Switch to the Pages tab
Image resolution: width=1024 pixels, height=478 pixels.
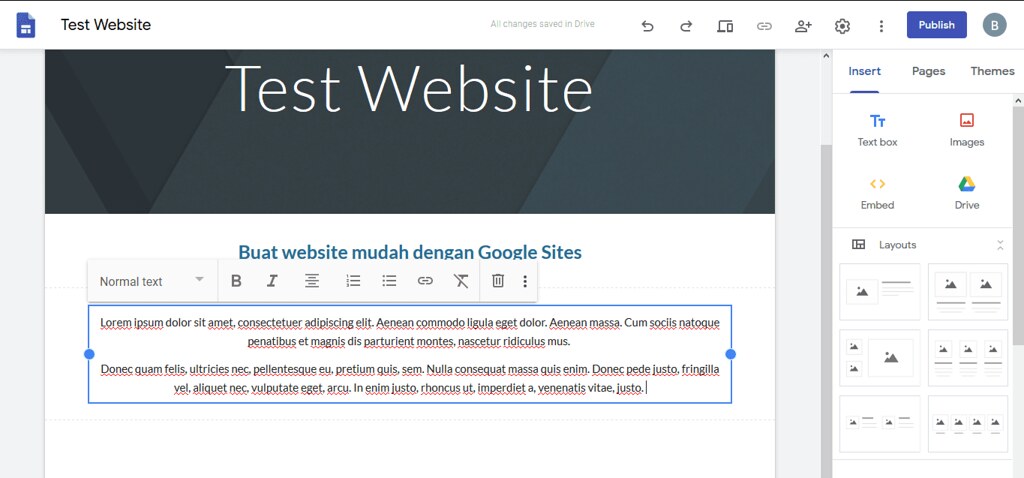(x=928, y=71)
